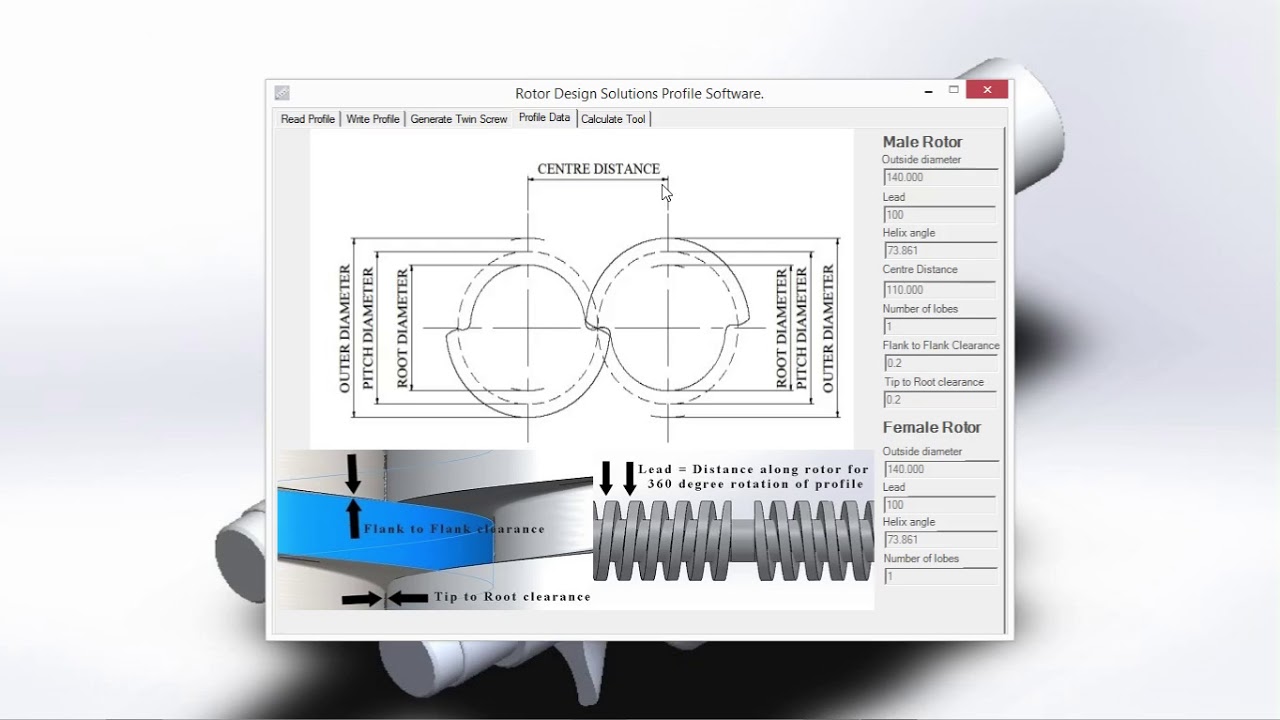Viewport: 1280px width, 720px height.
Task: Click the Female Rotor Lead field
Action: (x=940, y=504)
